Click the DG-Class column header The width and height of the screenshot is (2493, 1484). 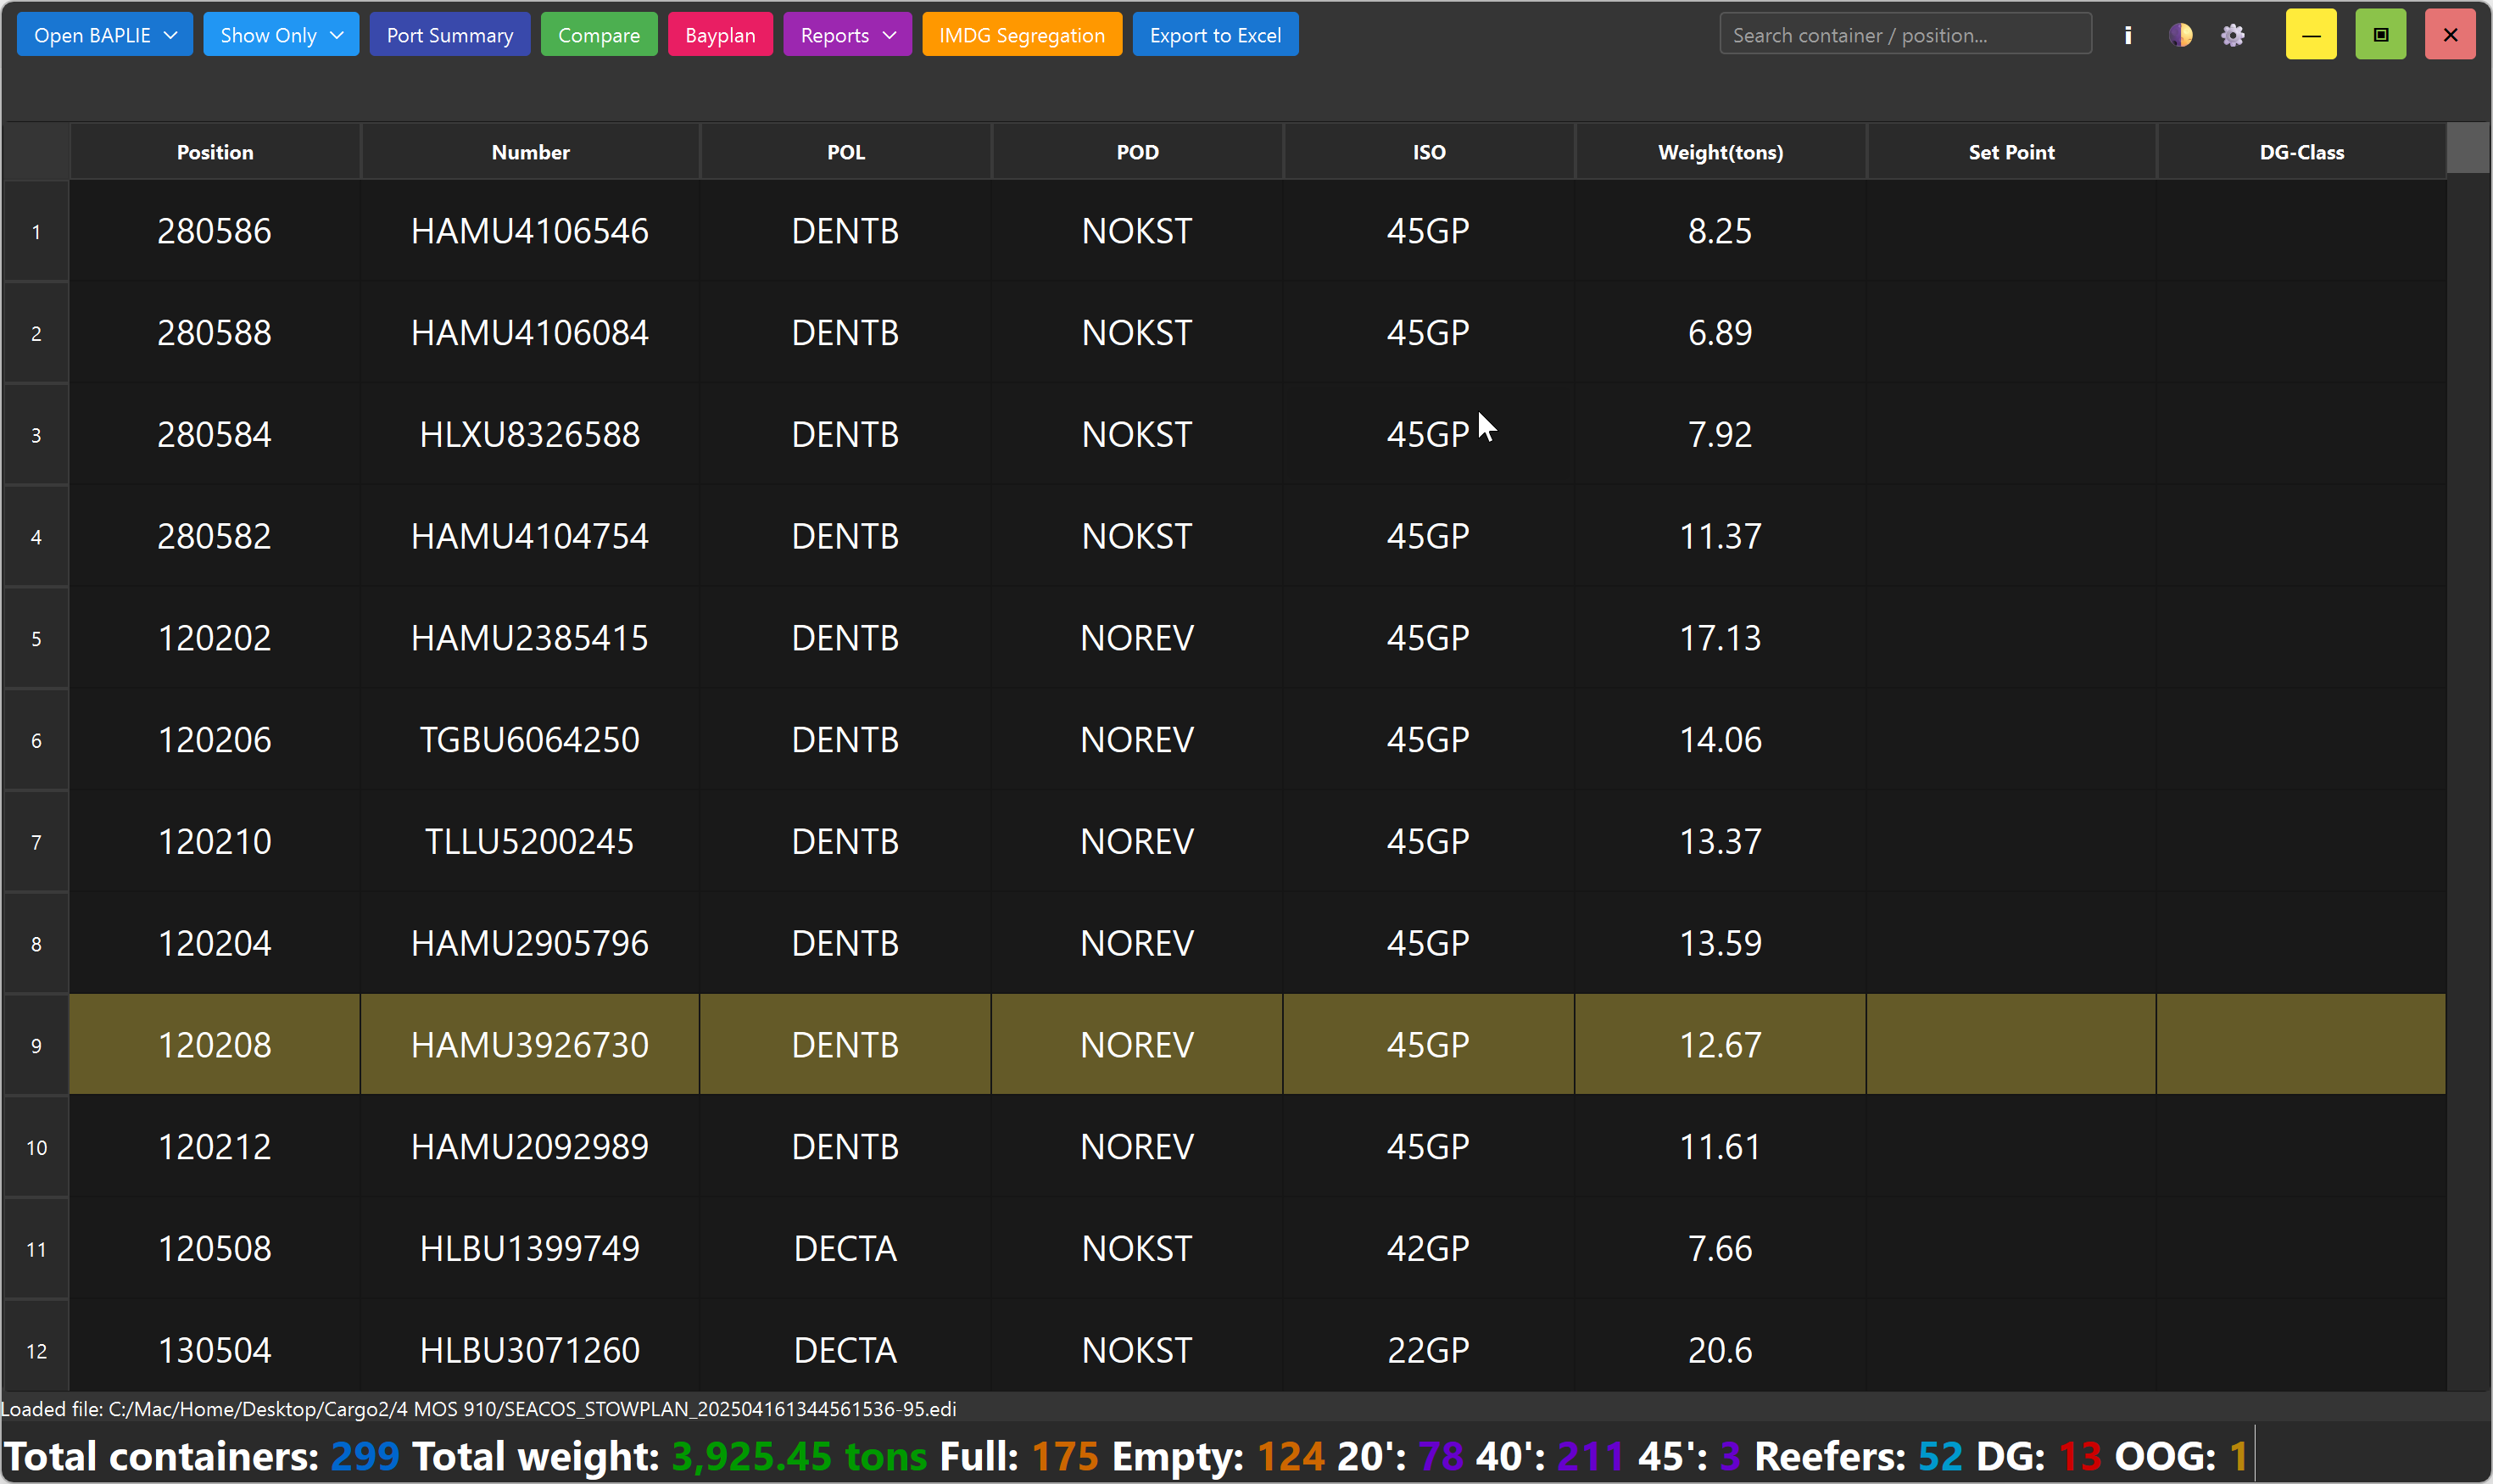click(x=2301, y=152)
